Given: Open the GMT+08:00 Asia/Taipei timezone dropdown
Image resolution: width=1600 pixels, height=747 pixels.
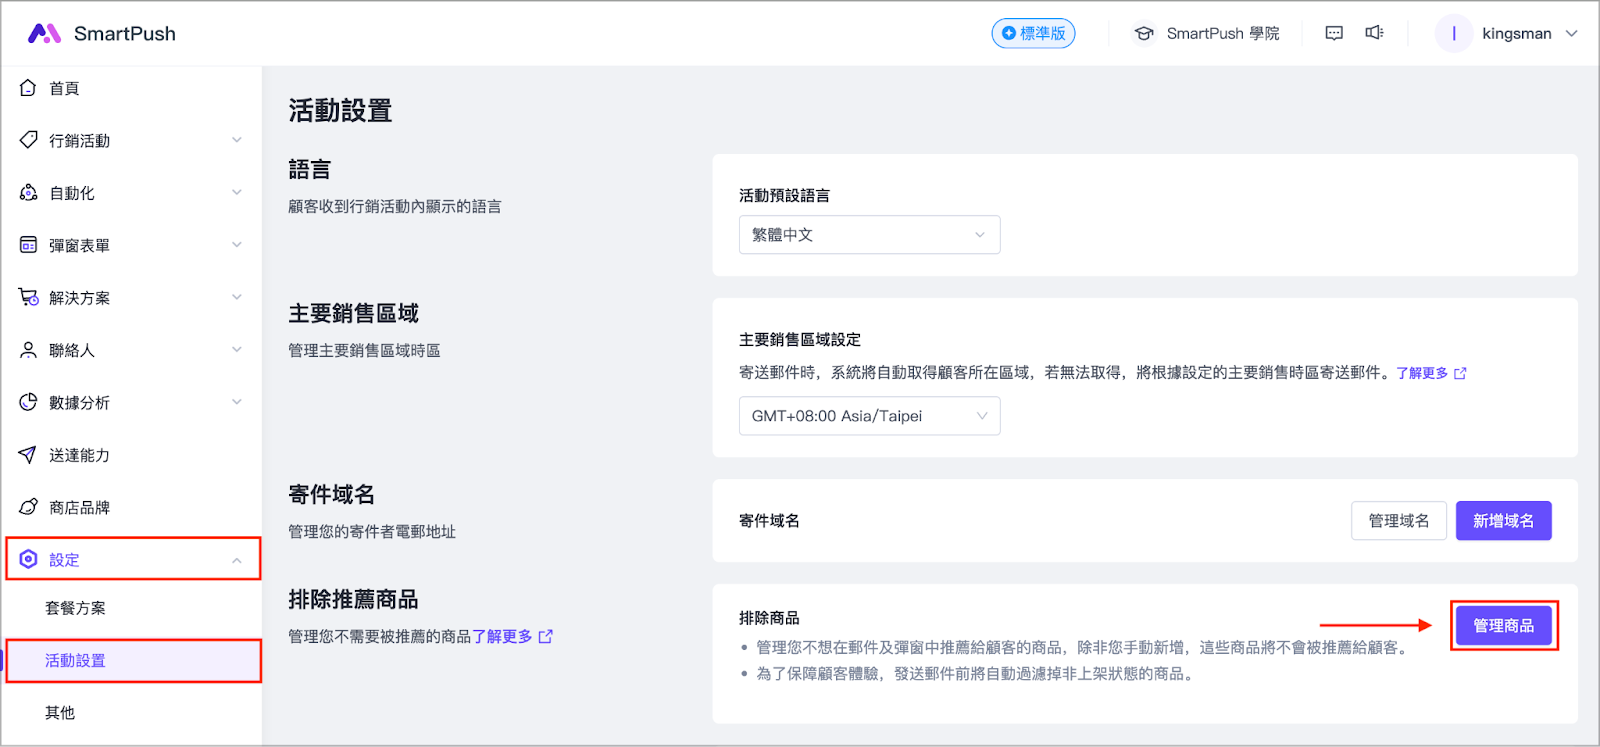Looking at the screenshot, I should 869,416.
